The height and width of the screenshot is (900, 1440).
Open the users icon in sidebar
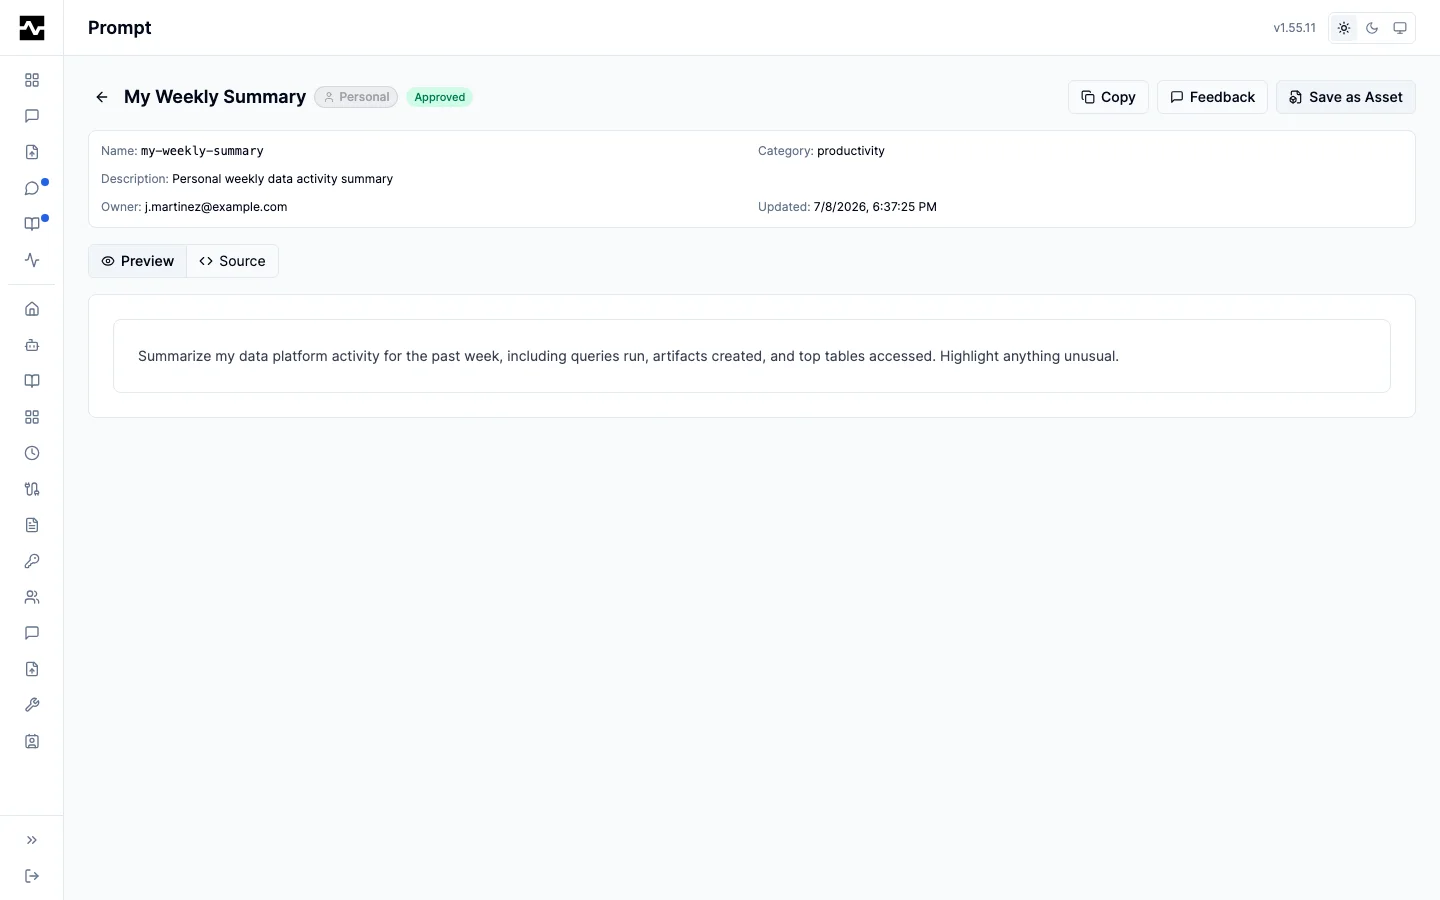coord(32,597)
